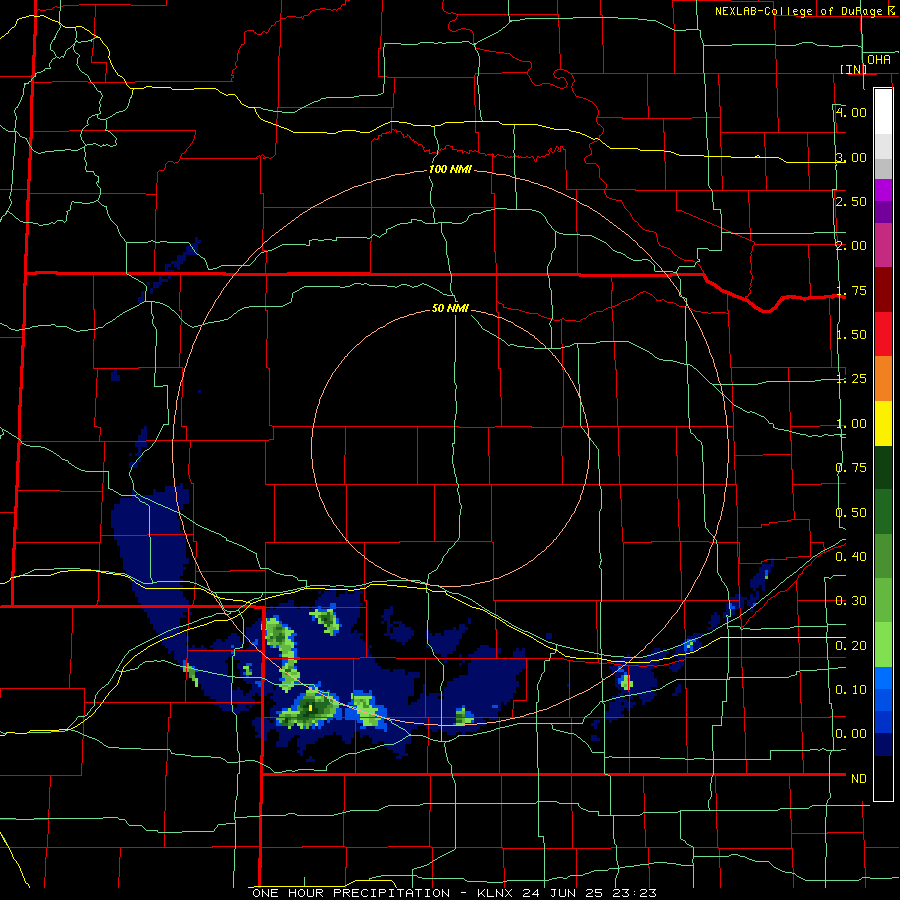Click the OHA product code label
Image resolution: width=900 pixels, height=900 pixels.
[x=879, y=60]
